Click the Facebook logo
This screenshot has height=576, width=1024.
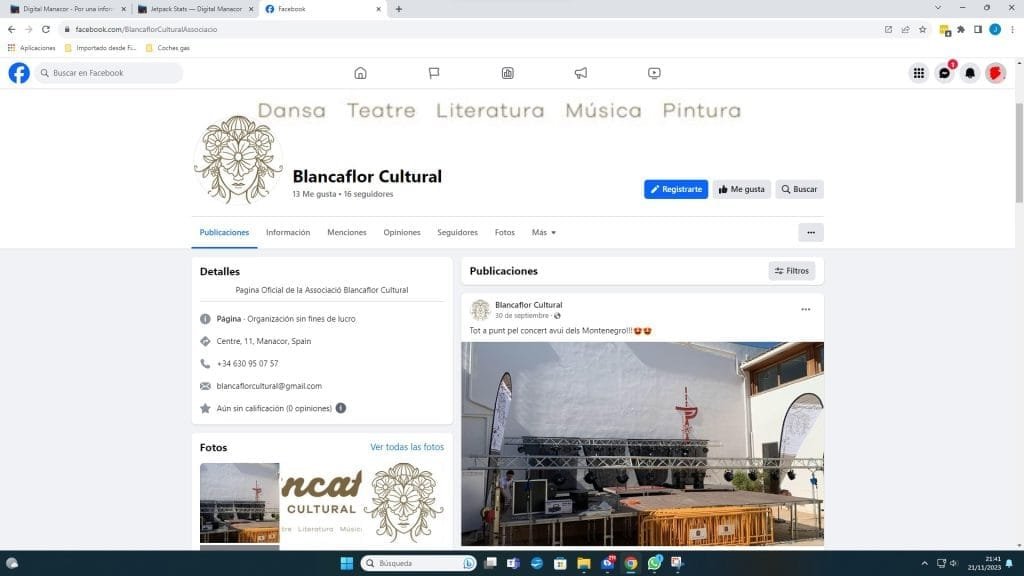coord(19,73)
